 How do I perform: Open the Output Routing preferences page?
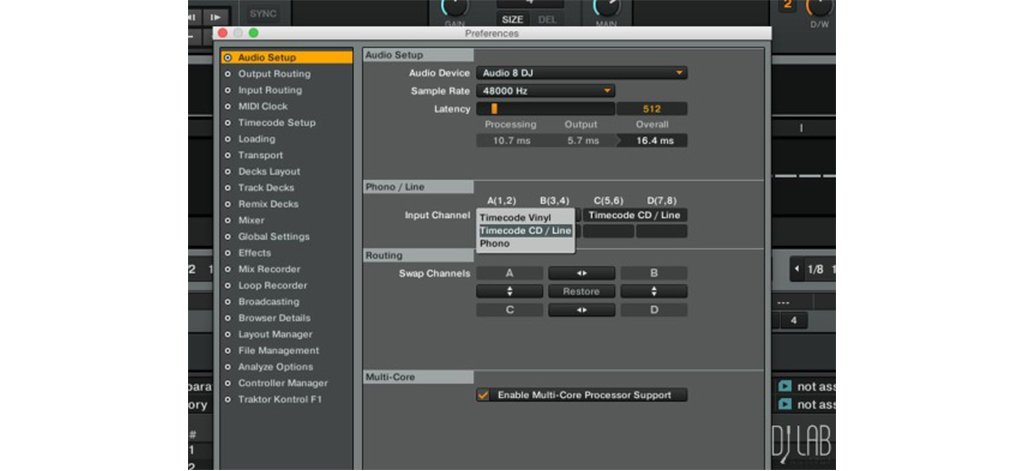click(x=274, y=74)
